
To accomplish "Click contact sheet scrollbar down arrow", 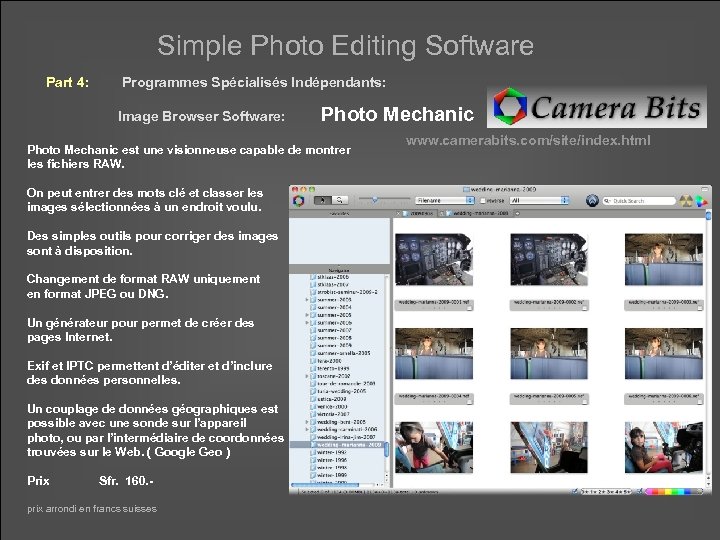I will pos(709,484).
